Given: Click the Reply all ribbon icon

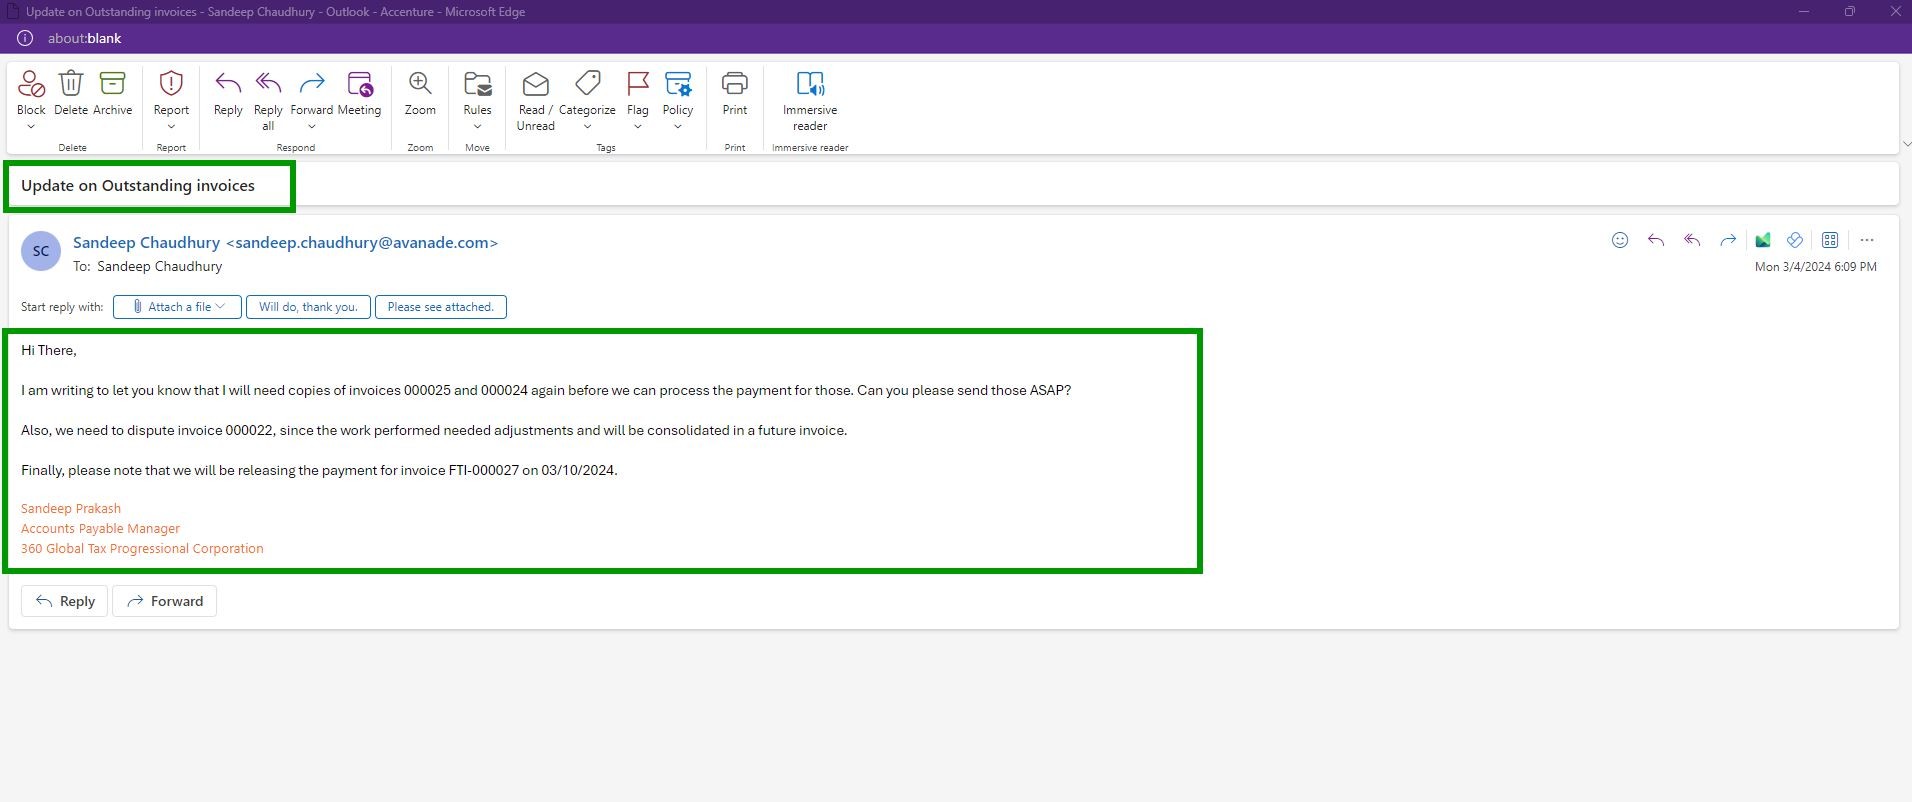Looking at the screenshot, I should 268,84.
